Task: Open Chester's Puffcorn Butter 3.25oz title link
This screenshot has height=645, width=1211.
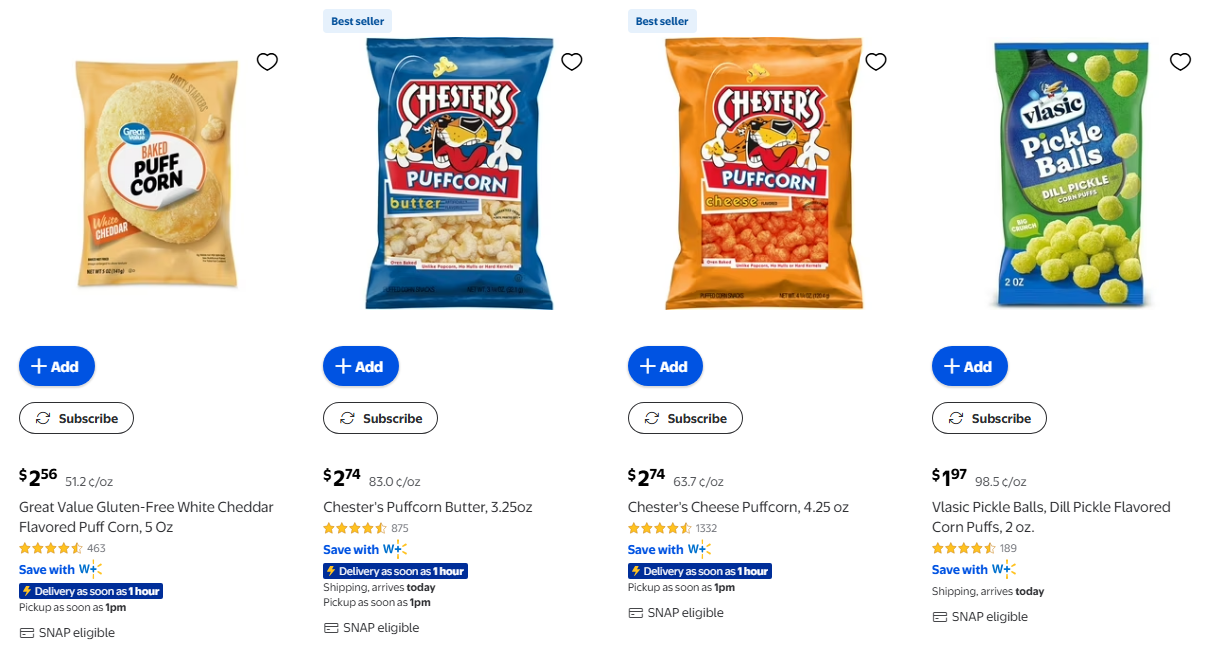Action: (427, 507)
